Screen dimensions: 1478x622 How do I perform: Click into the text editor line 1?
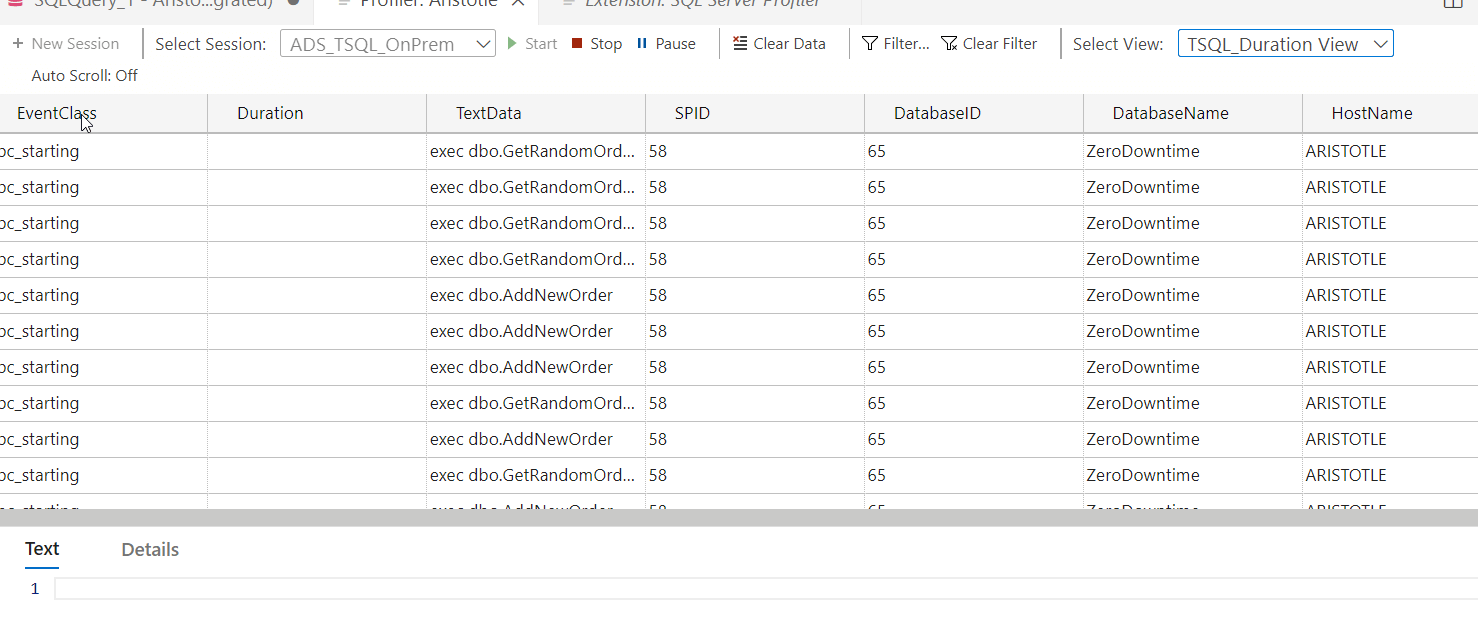(700, 589)
